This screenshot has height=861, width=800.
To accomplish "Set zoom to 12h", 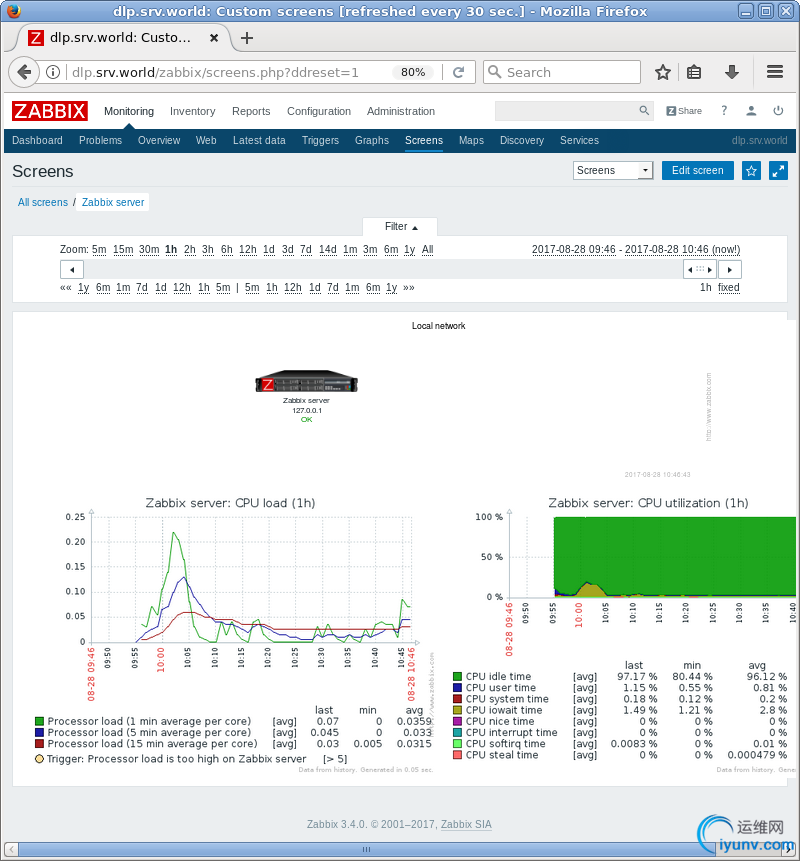I will 248,249.
